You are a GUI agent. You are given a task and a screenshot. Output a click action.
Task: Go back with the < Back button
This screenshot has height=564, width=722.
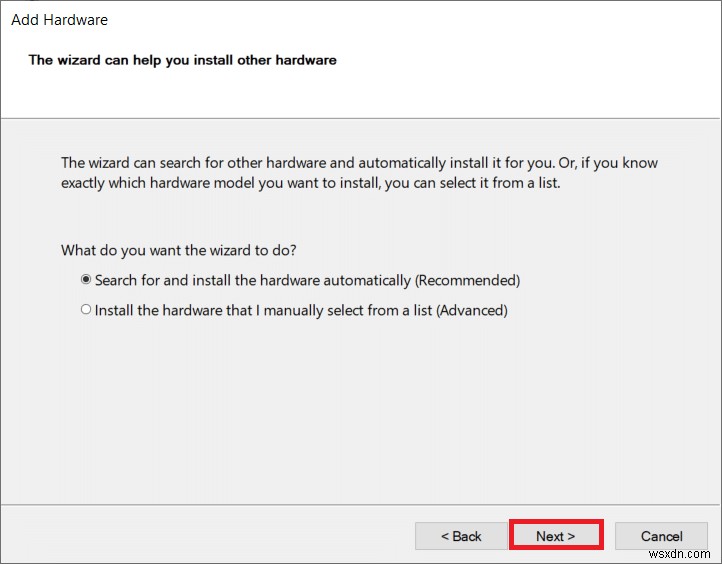click(x=461, y=536)
